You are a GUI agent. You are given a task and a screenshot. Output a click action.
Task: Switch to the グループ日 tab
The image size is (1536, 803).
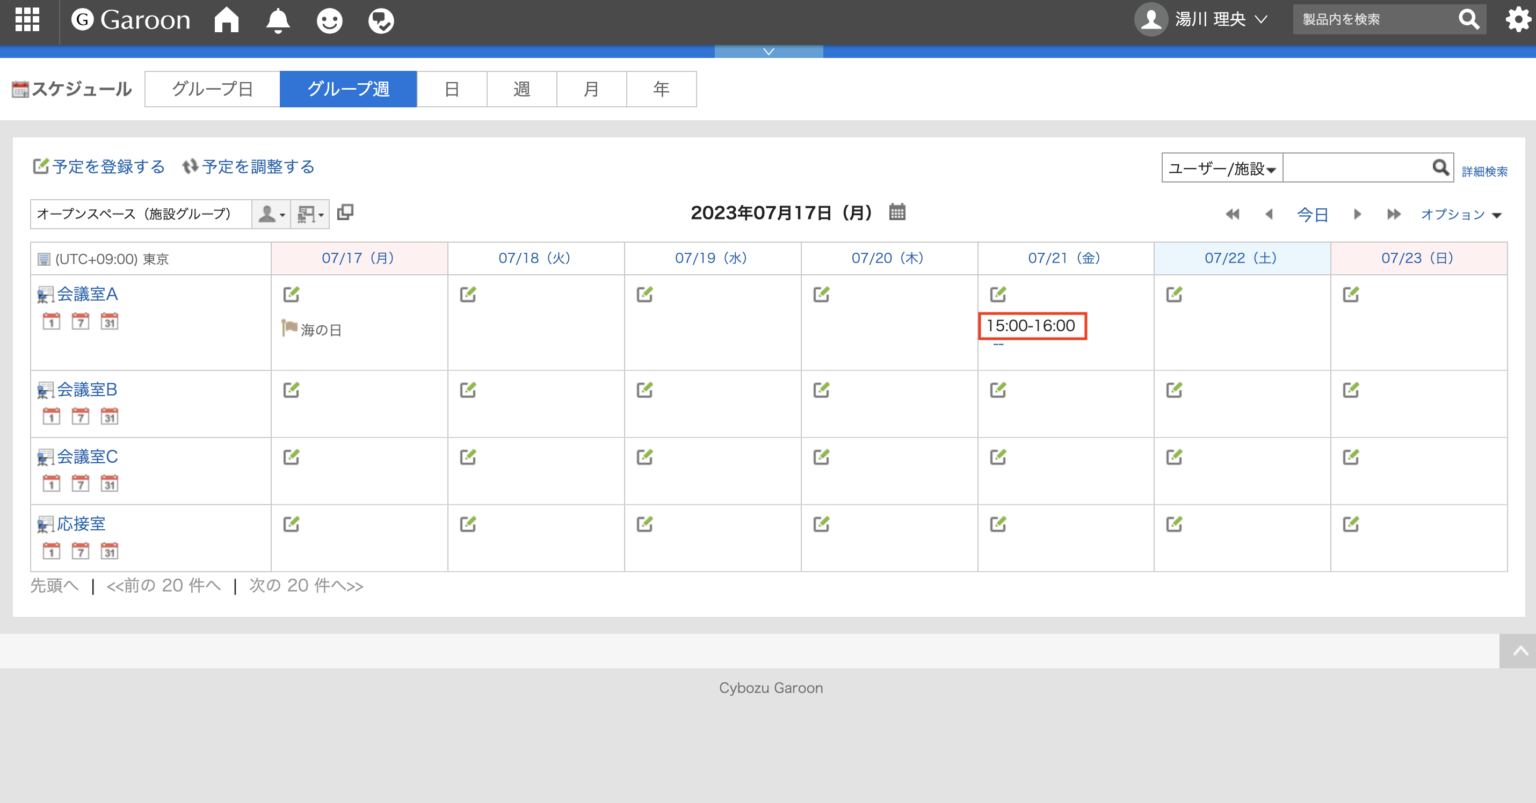(212, 89)
